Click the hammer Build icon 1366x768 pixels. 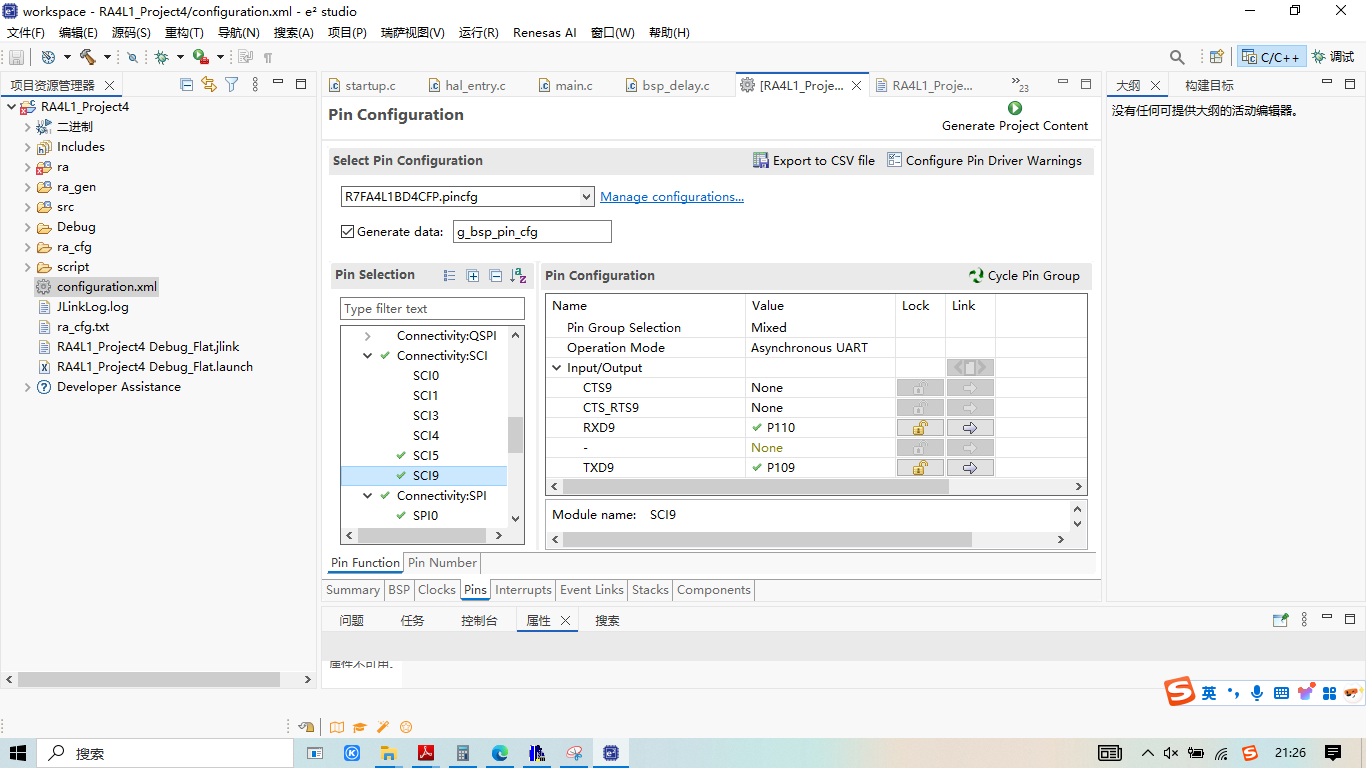88,57
